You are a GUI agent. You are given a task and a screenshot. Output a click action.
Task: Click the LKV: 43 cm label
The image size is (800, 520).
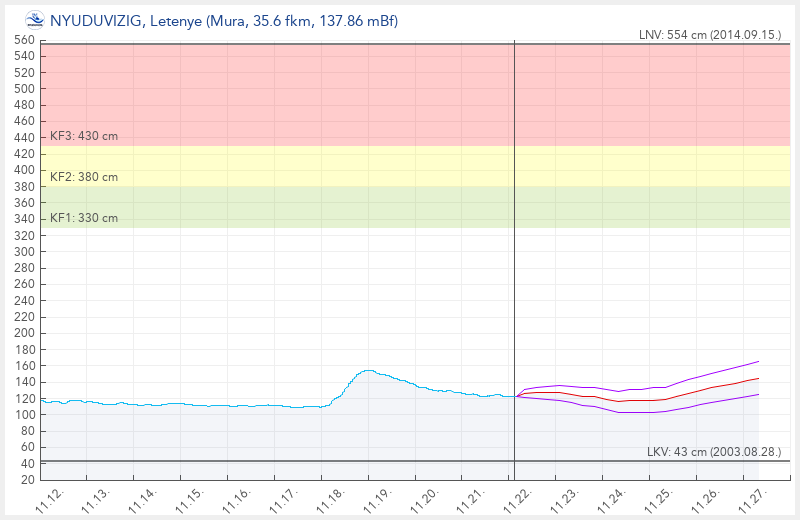pos(714,452)
